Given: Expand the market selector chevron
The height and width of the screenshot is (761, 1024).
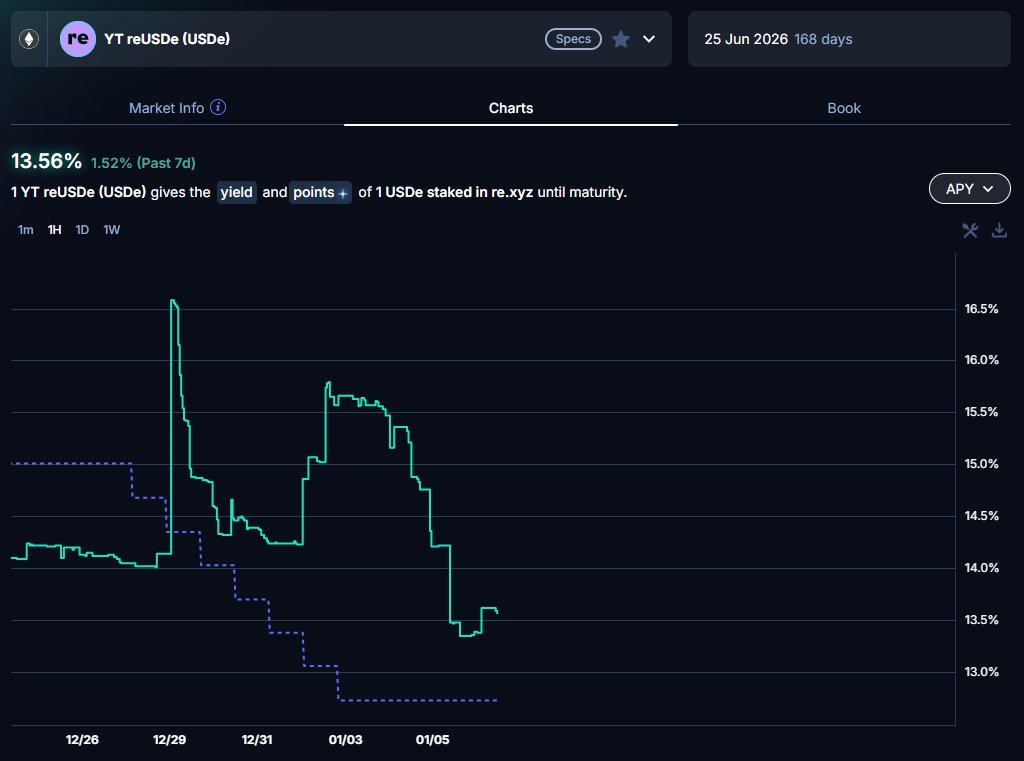Looking at the screenshot, I should [648, 39].
